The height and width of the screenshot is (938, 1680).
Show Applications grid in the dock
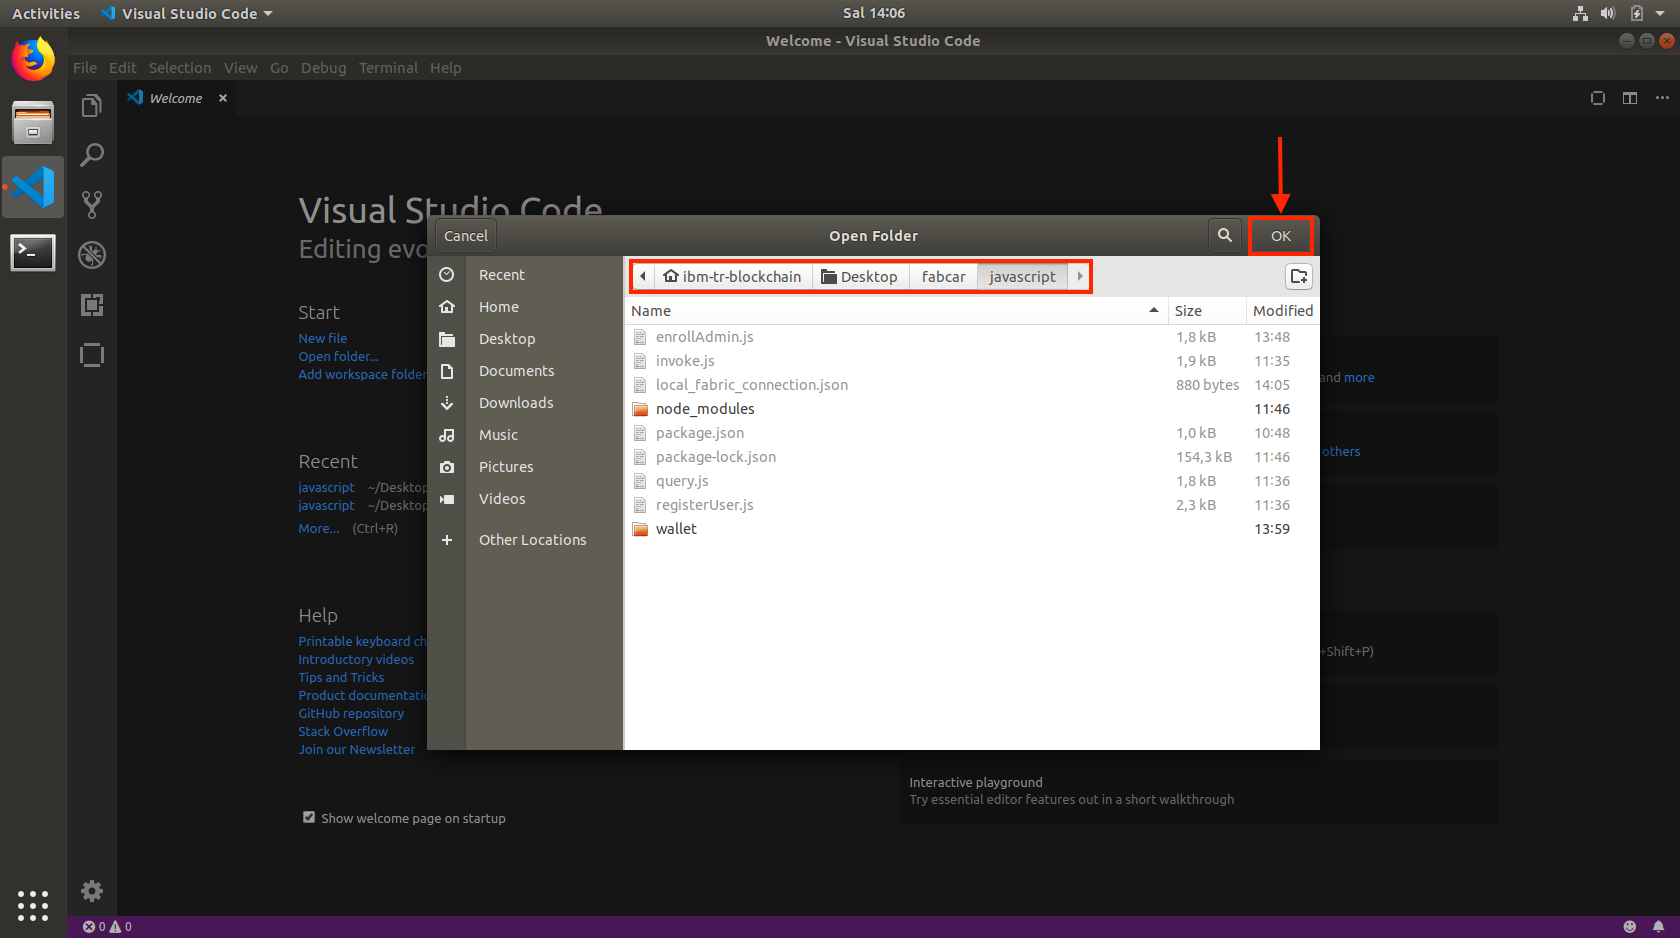pyautogui.click(x=33, y=905)
